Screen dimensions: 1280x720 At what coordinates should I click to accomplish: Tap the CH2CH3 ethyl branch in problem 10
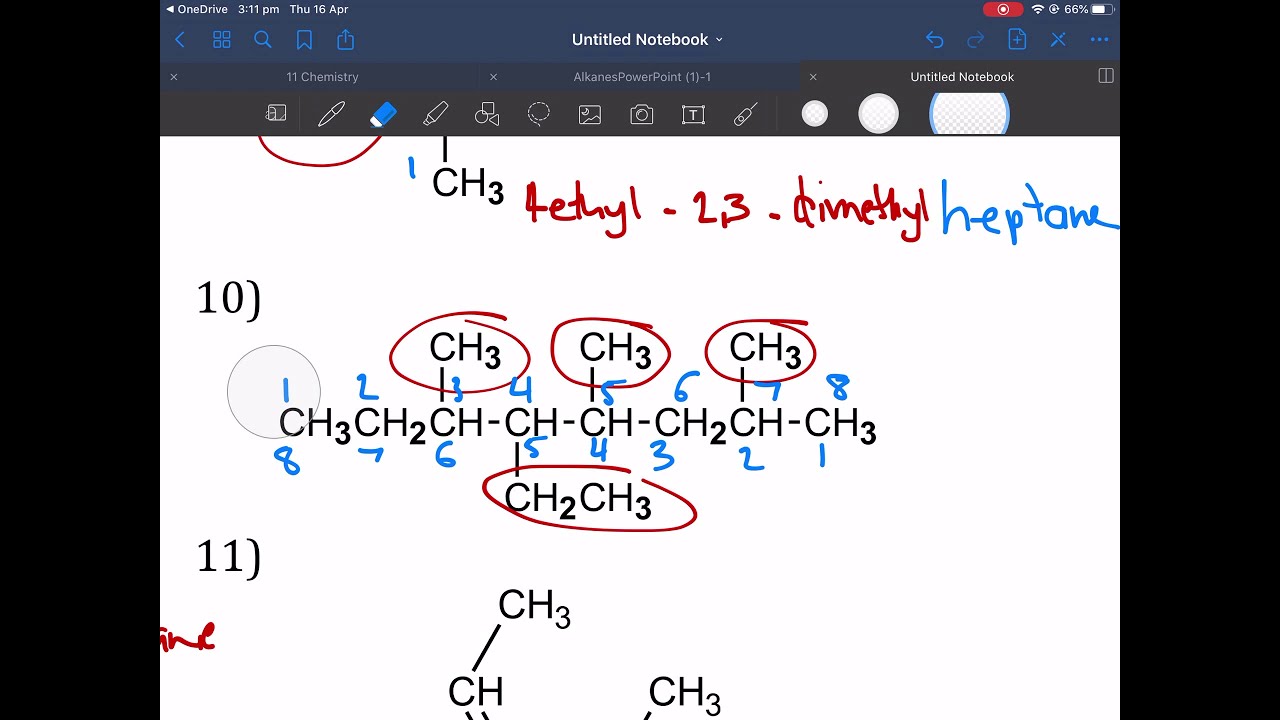578,500
